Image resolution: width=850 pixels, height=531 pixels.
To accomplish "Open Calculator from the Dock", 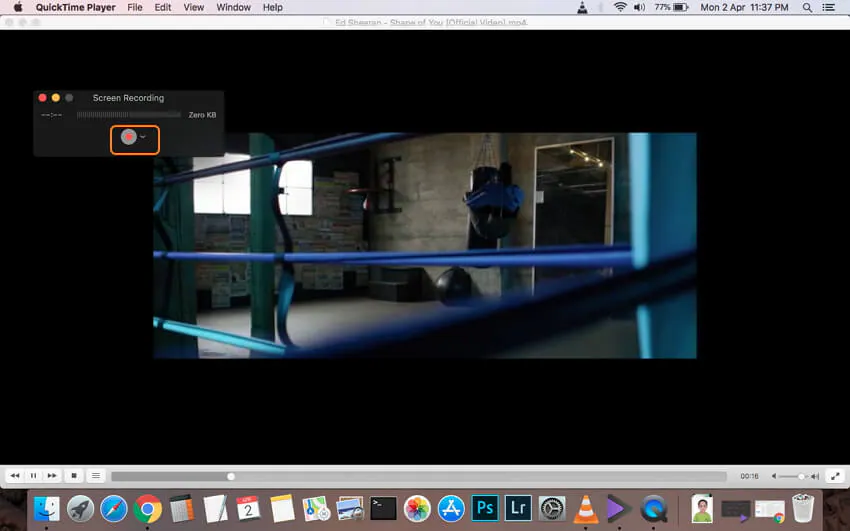I will point(182,509).
